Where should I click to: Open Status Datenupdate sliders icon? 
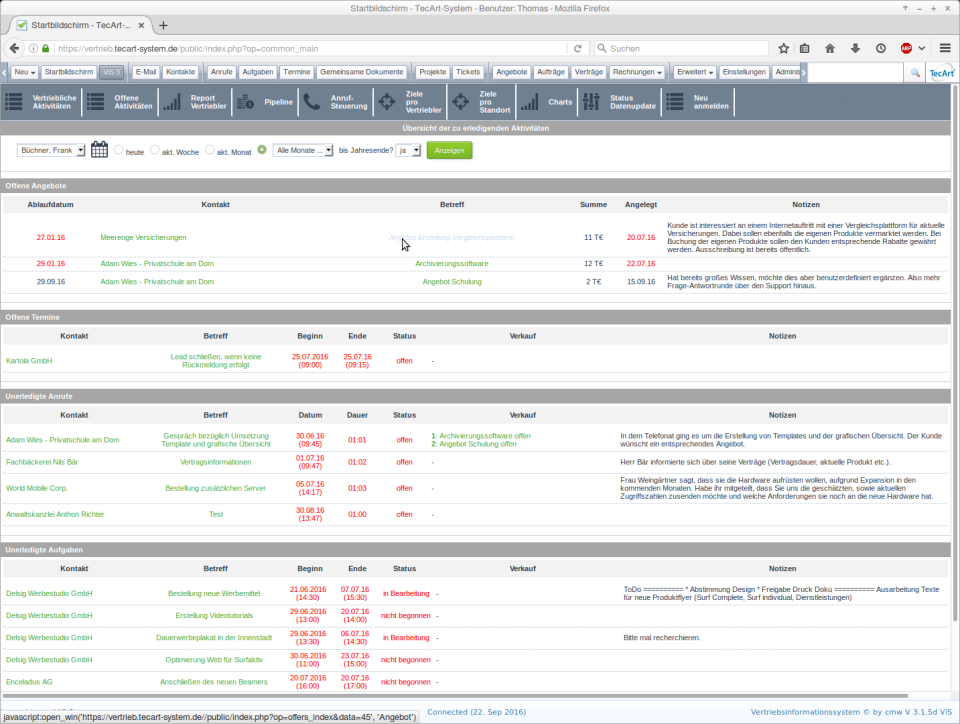[x=591, y=102]
